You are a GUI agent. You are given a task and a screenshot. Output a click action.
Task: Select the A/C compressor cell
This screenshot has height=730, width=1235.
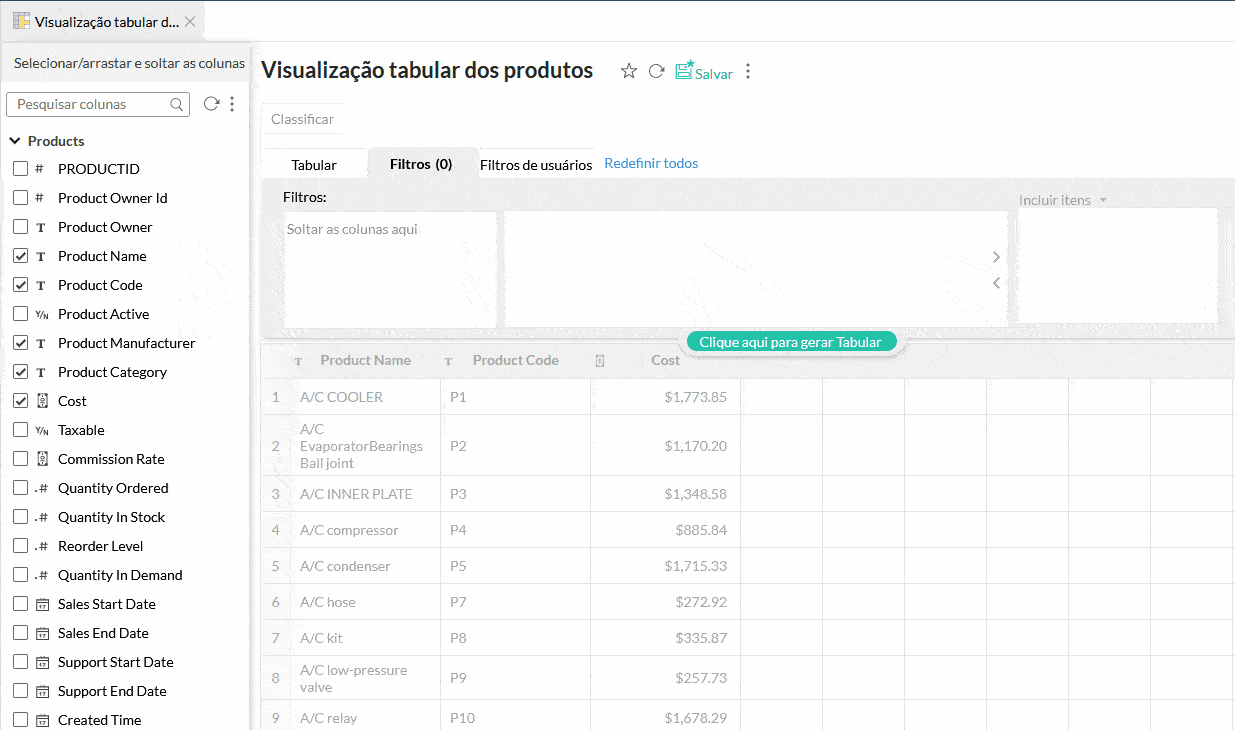(366, 530)
